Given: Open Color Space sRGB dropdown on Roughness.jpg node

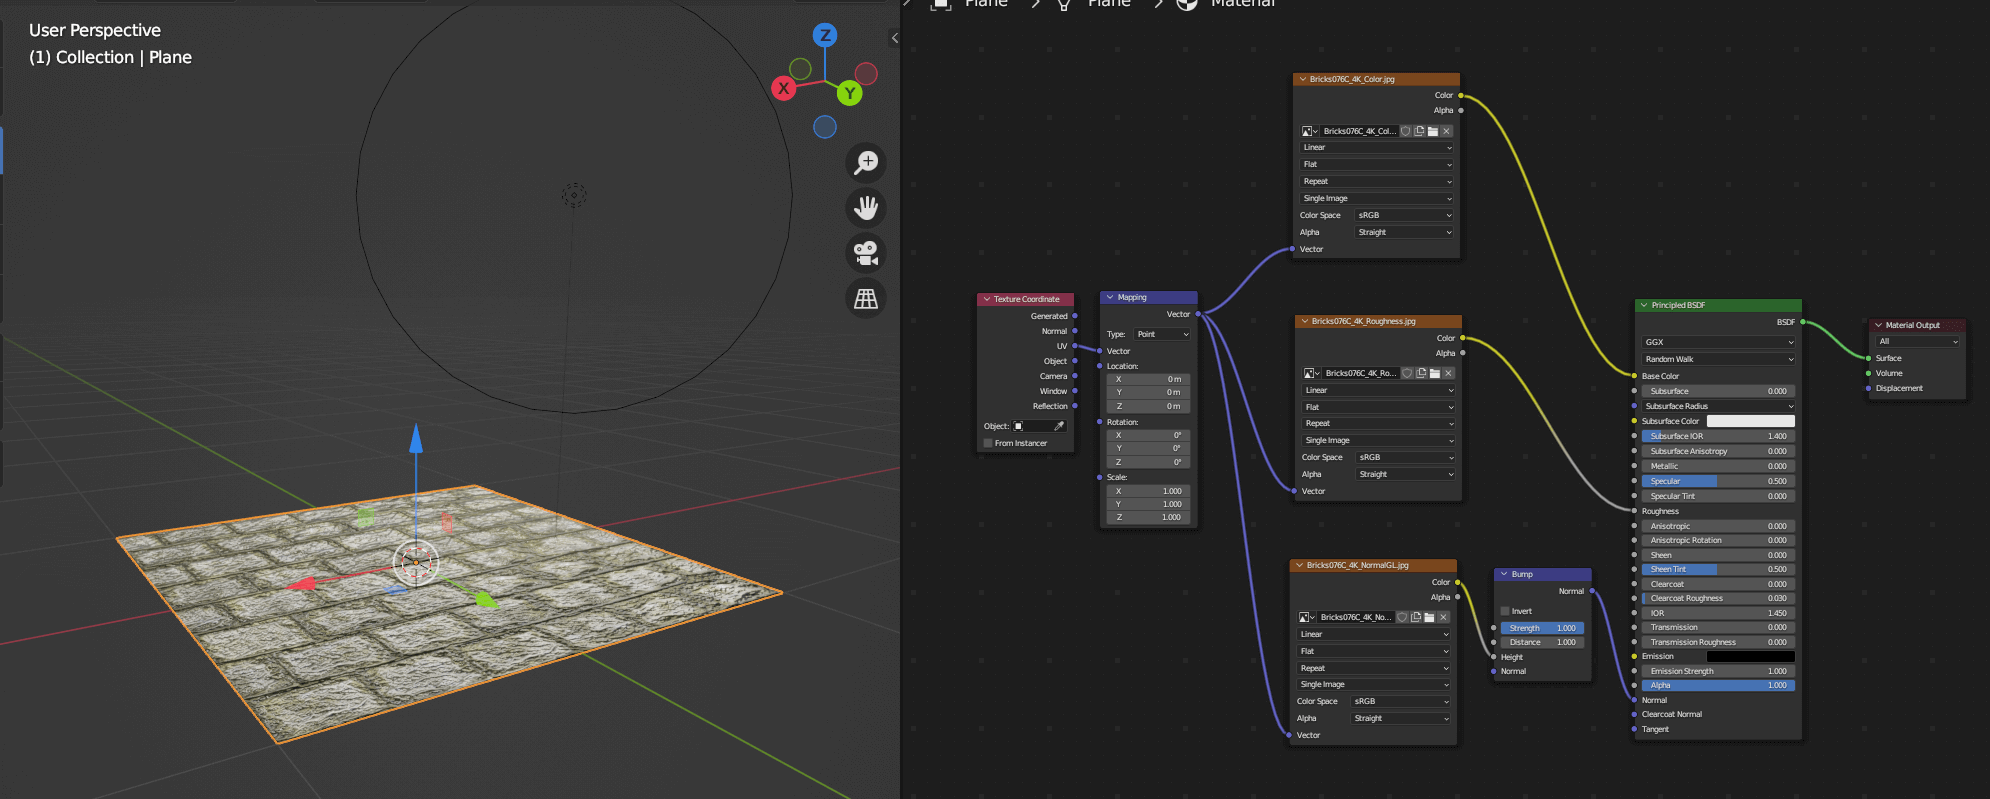Looking at the screenshot, I should (1405, 457).
